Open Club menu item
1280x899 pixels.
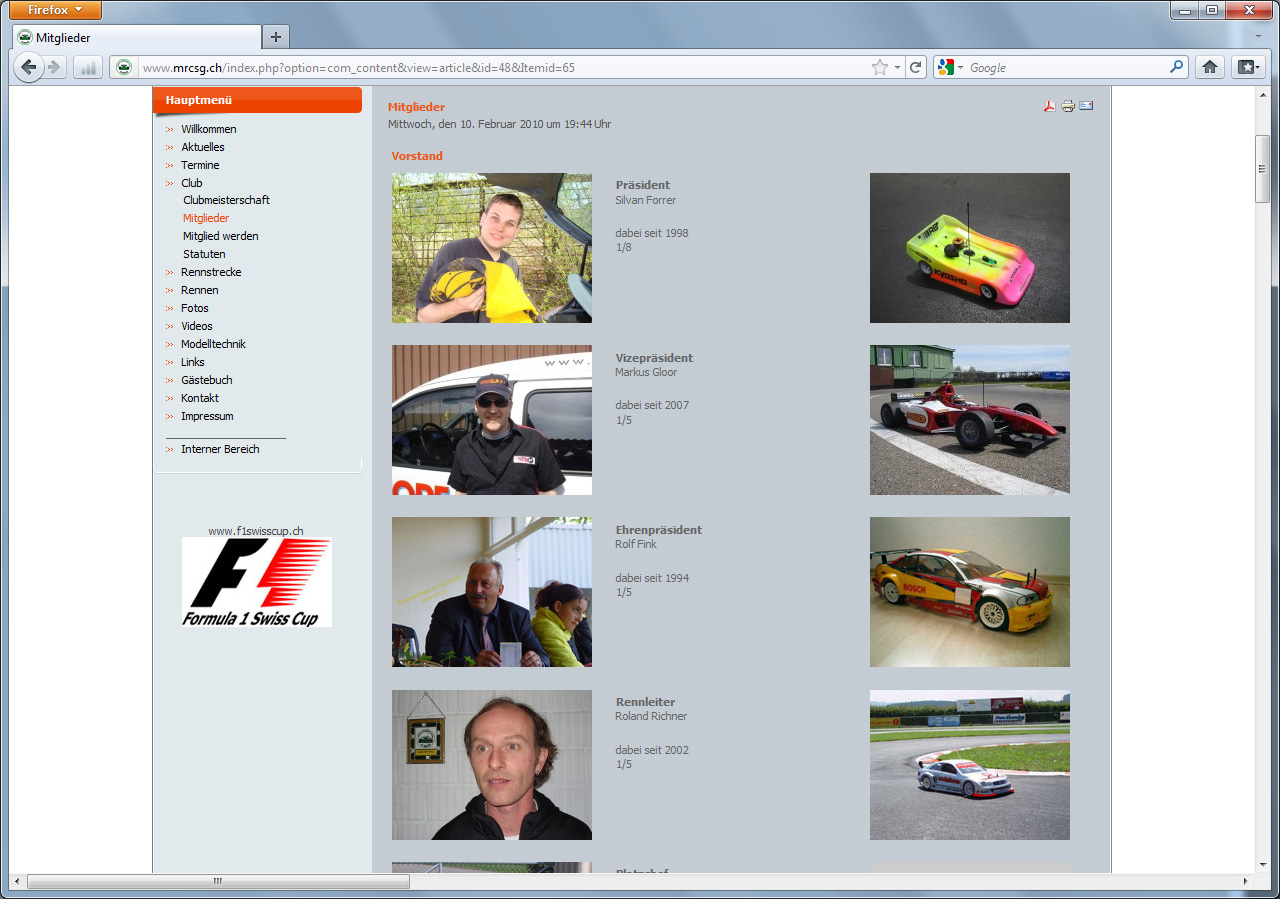click(x=191, y=183)
